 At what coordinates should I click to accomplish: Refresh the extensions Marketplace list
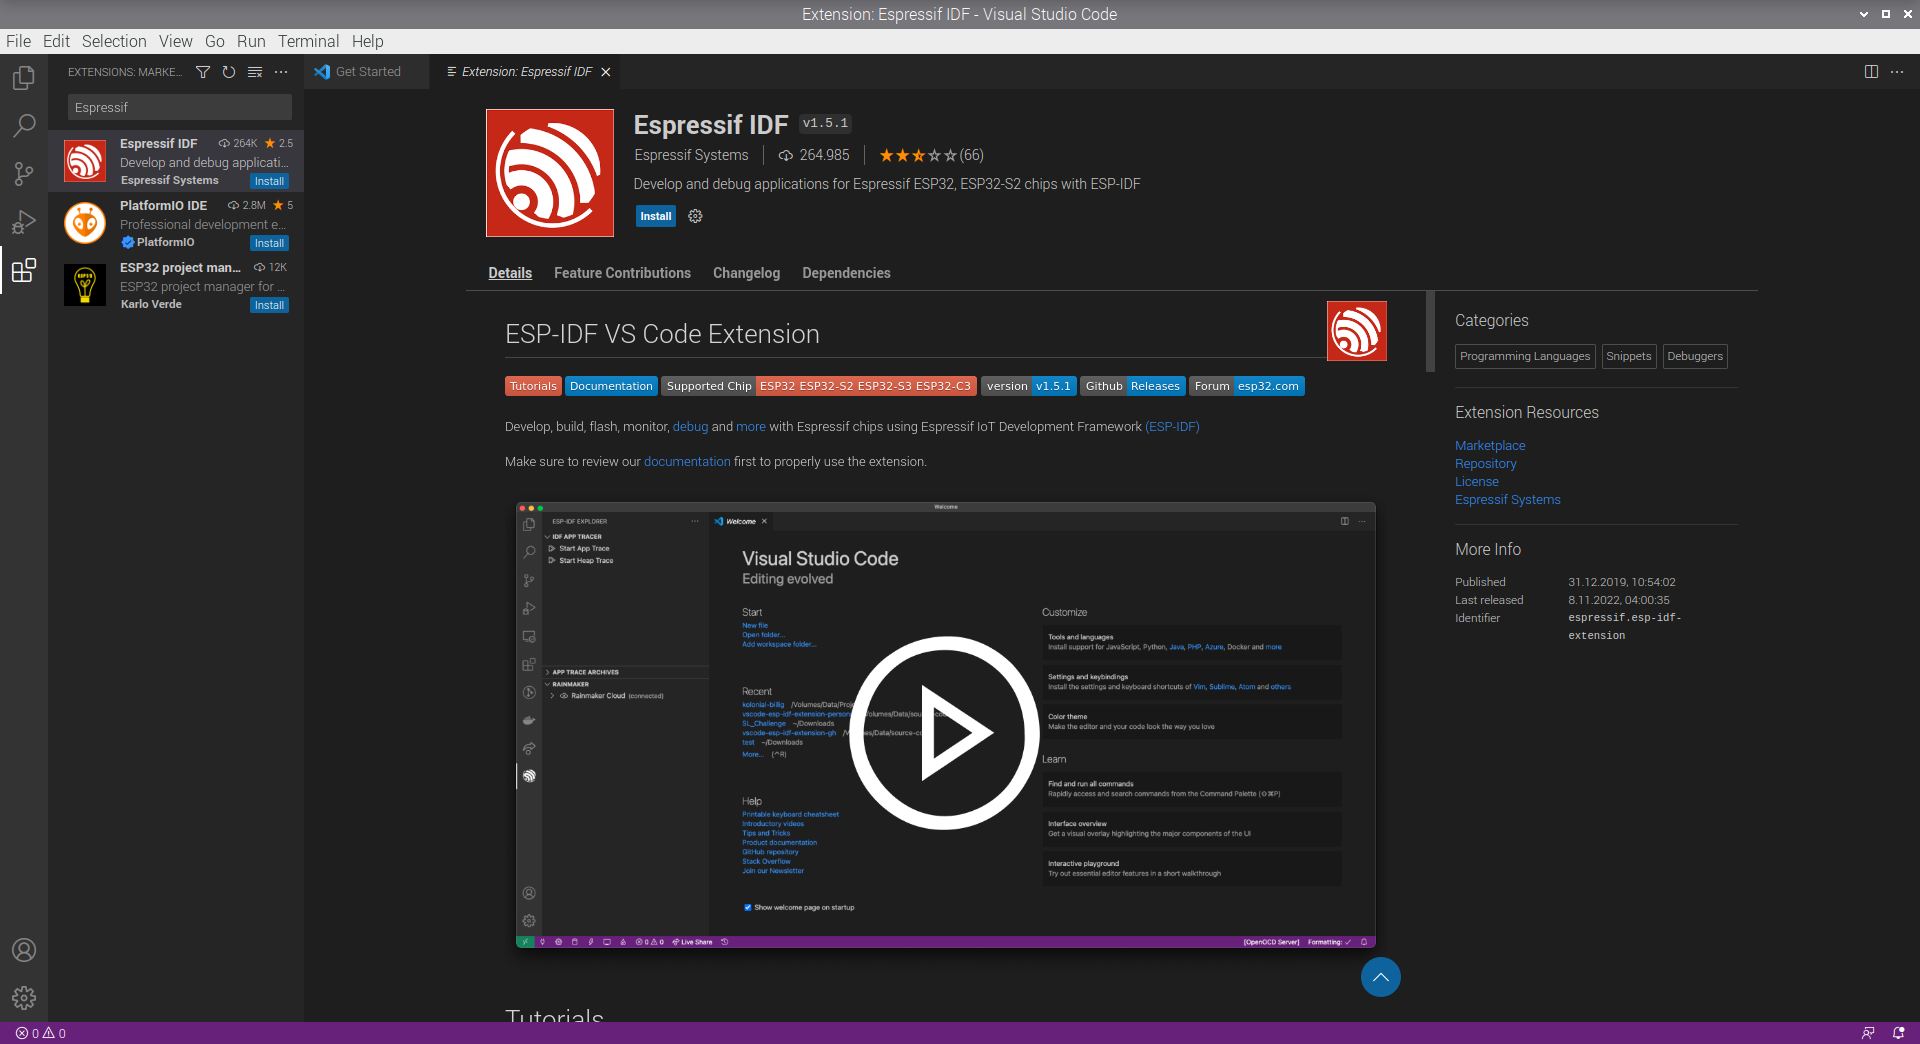(x=229, y=71)
